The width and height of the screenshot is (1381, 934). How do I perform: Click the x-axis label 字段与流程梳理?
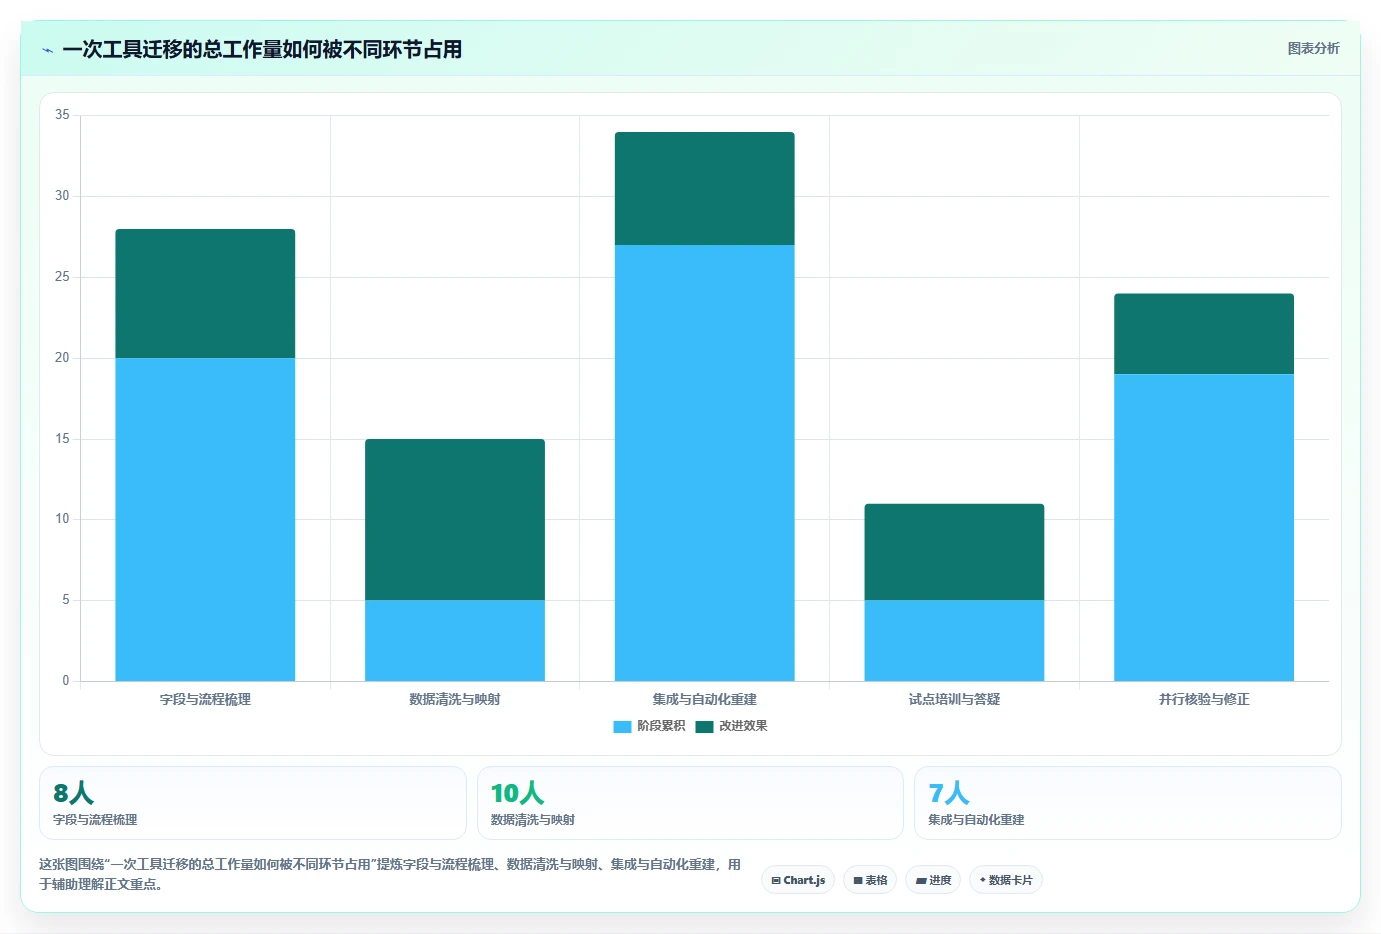[x=205, y=700]
